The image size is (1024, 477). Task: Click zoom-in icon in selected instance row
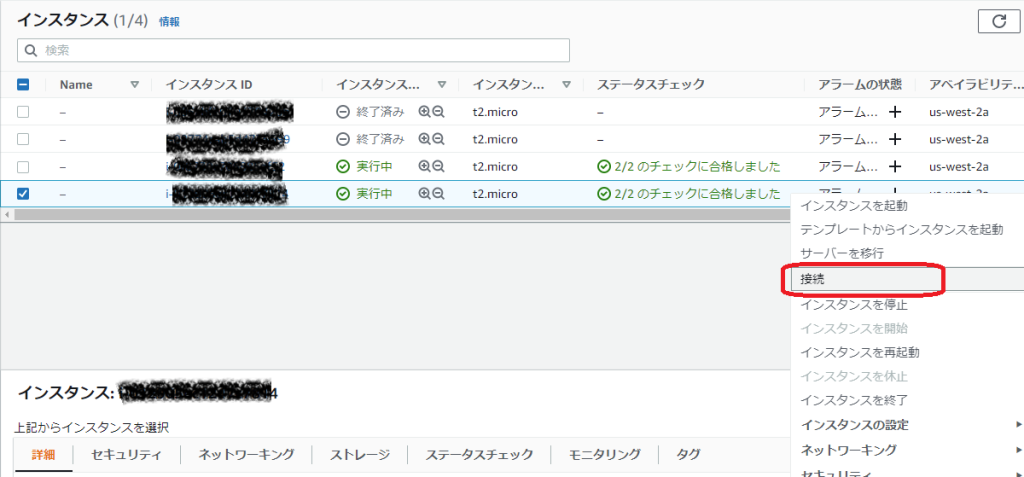[x=424, y=194]
